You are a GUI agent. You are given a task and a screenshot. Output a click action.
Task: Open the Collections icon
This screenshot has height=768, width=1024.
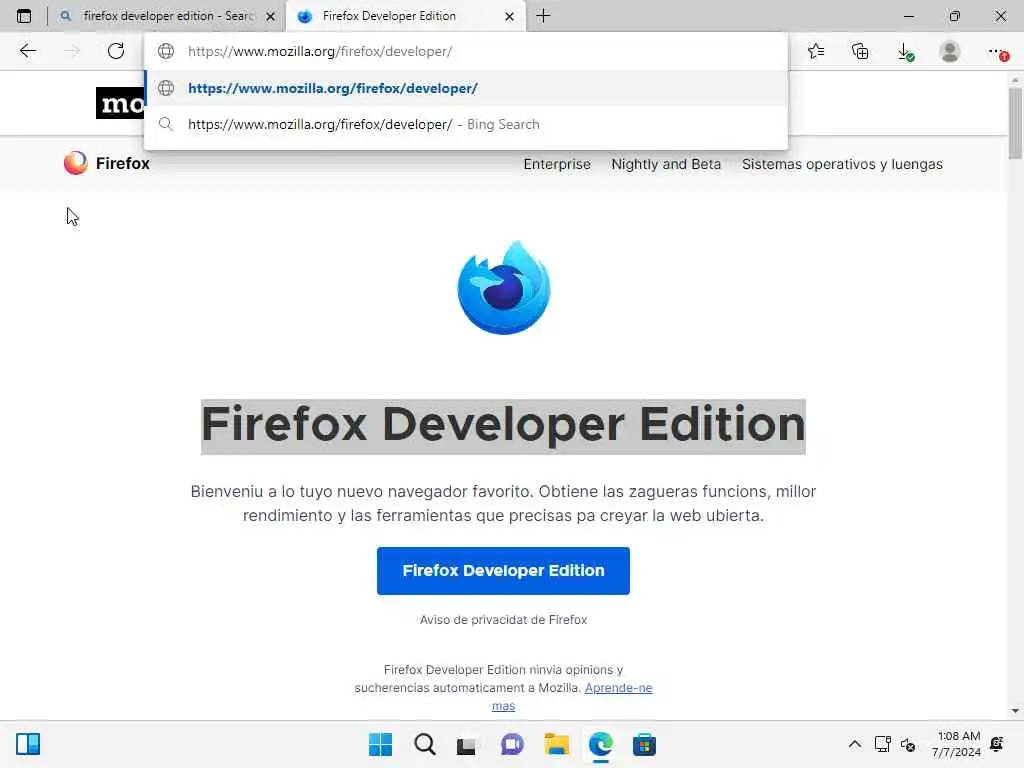(x=860, y=51)
